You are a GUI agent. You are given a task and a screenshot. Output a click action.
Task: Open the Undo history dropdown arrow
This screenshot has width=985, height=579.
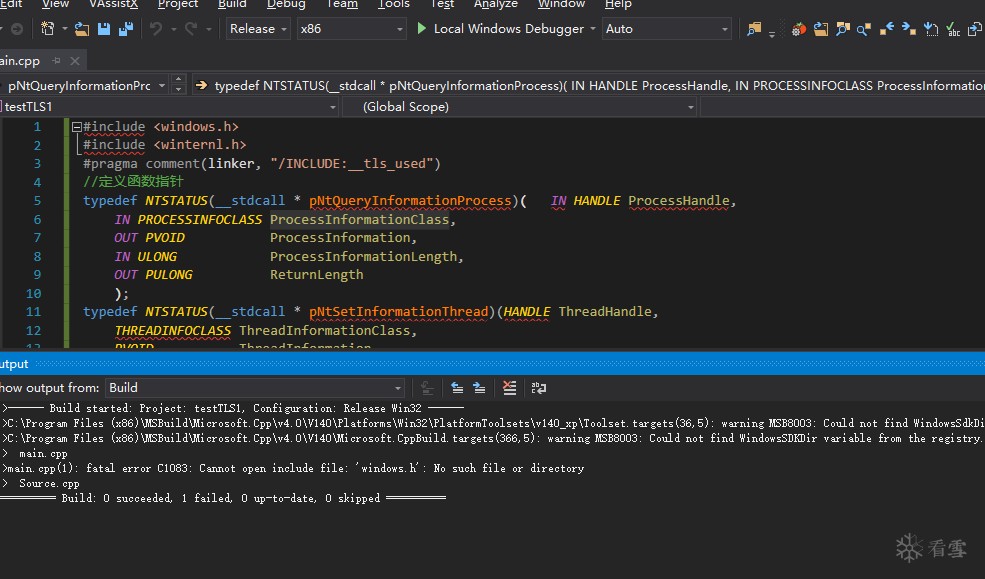click(173, 29)
